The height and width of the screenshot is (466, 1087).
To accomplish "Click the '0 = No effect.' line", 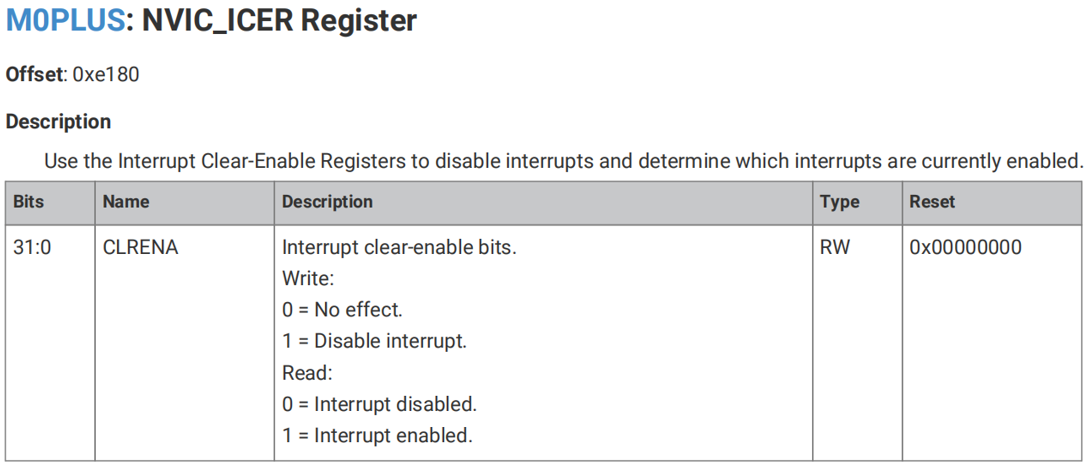I will (x=342, y=310).
